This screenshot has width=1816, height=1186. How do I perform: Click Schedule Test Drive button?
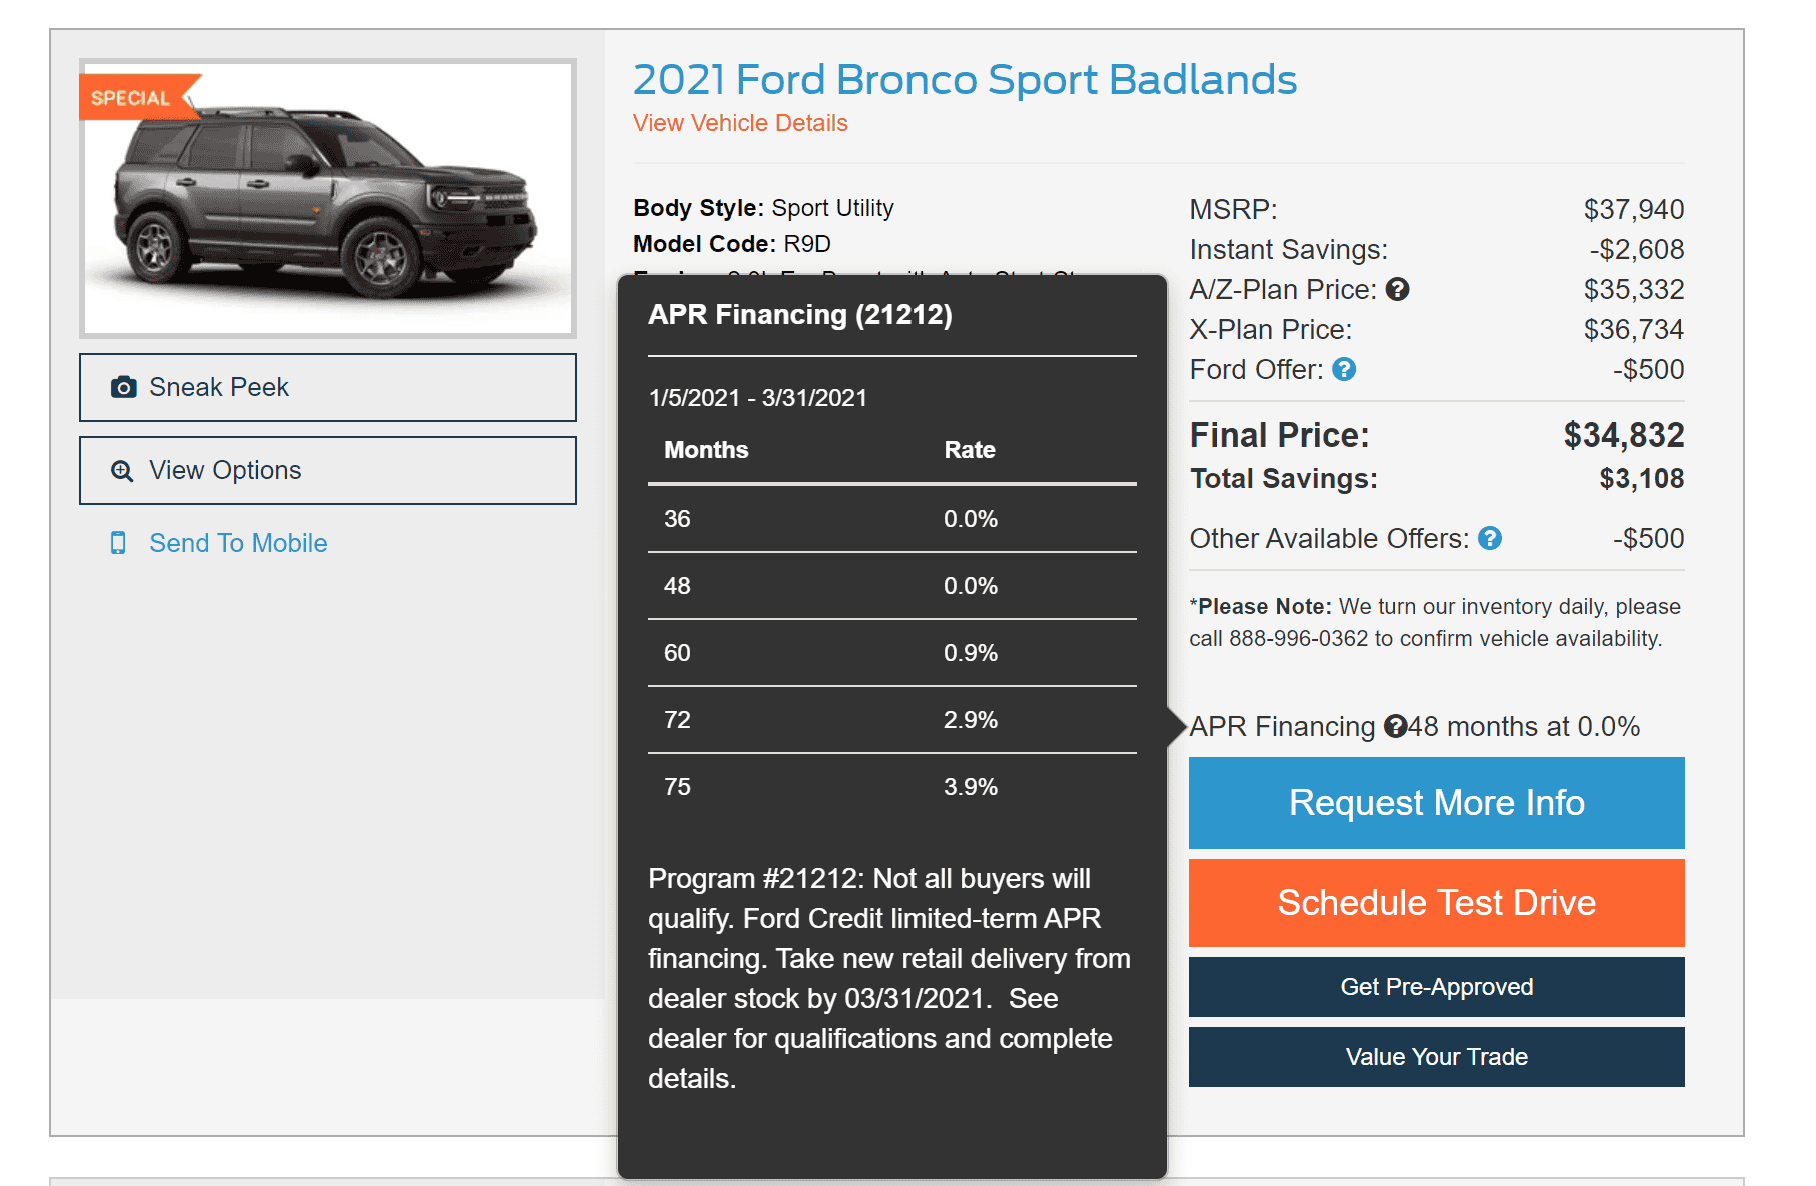click(1436, 903)
